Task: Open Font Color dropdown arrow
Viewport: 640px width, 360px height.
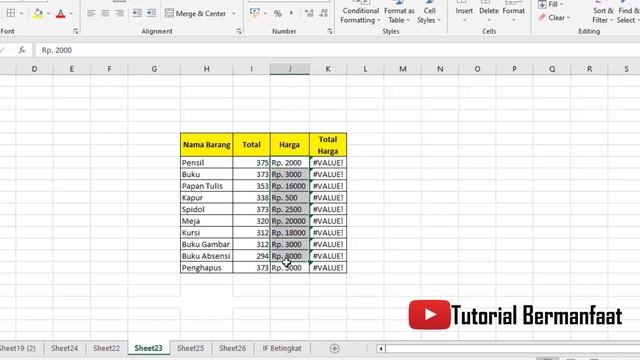Action: pos(71,13)
